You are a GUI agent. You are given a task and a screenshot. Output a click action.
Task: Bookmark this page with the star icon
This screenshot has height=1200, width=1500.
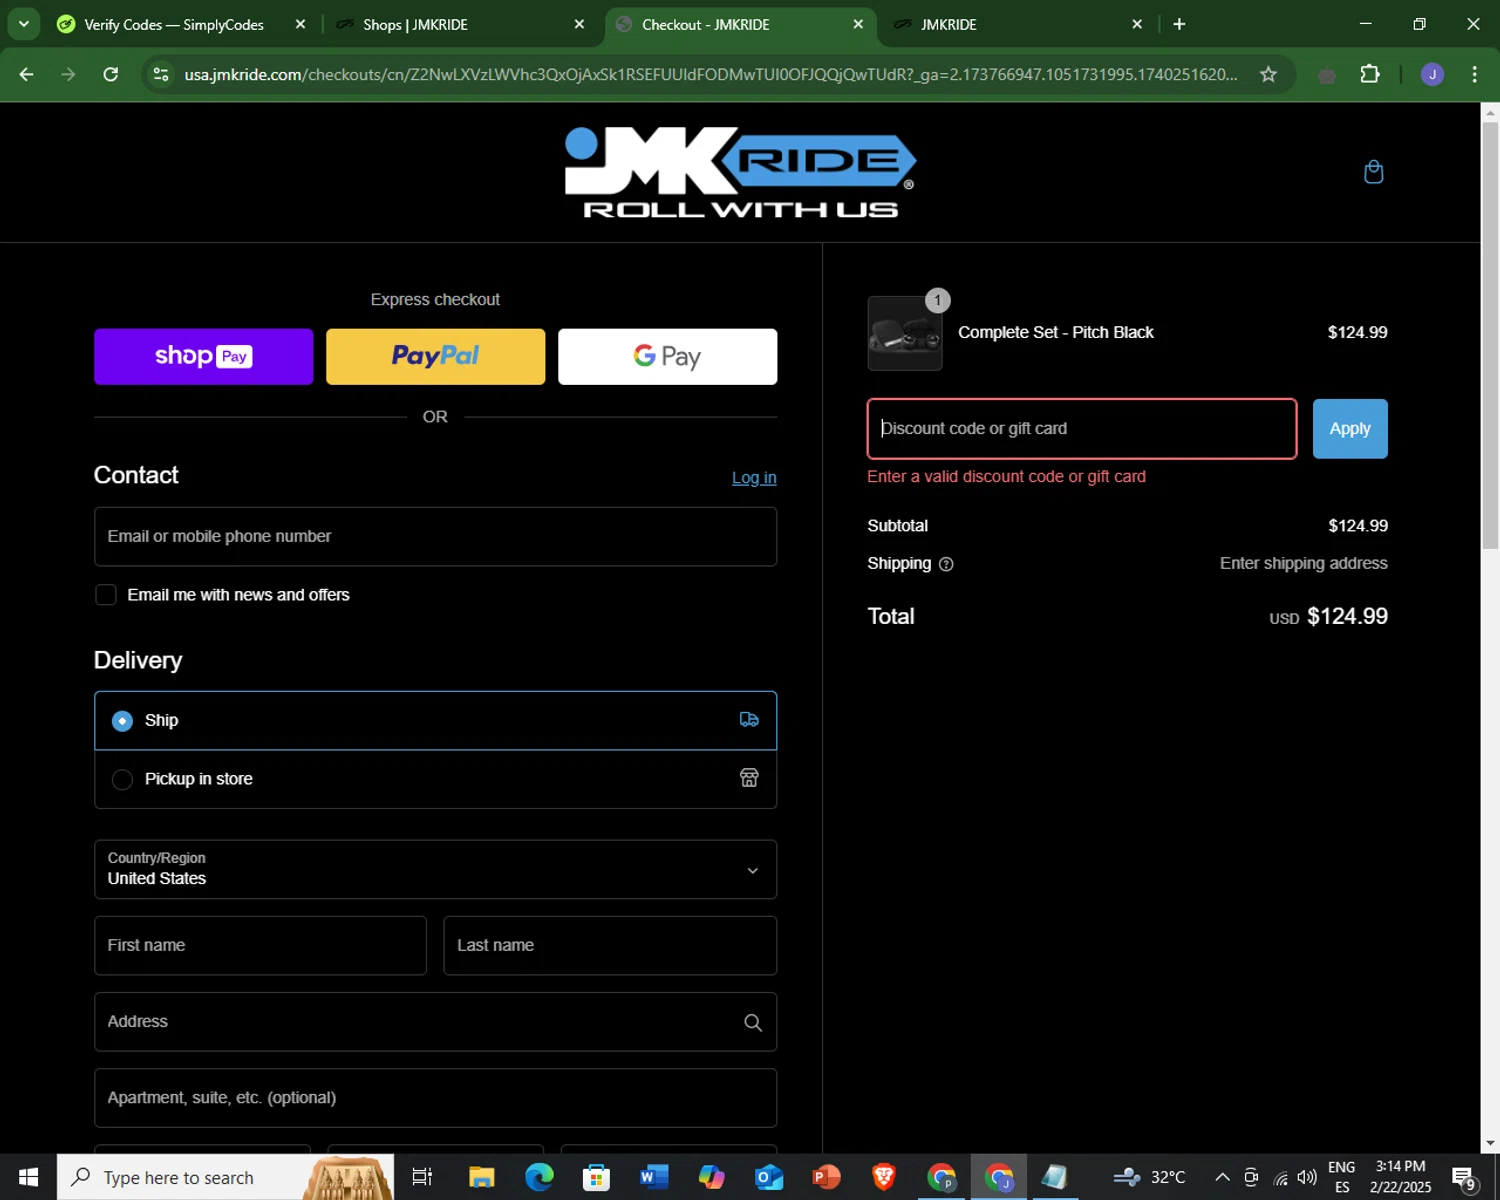click(x=1268, y=74)
